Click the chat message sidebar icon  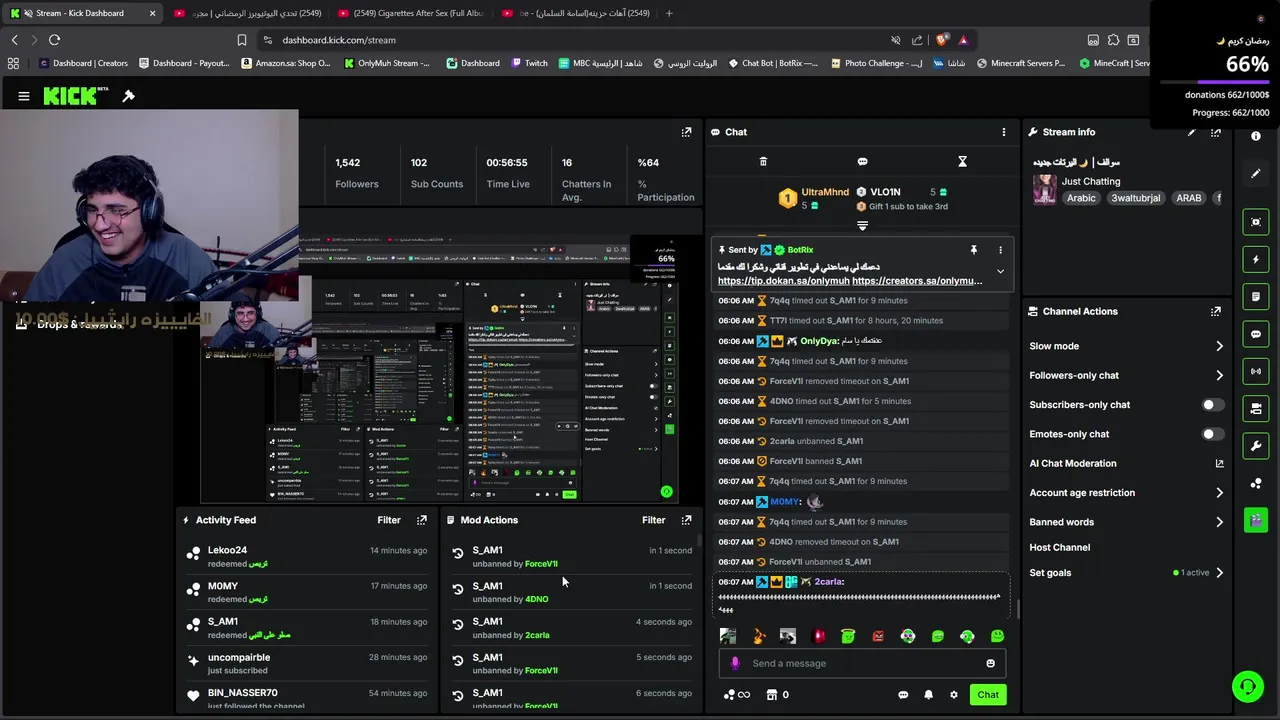[x=1256, y=334]
